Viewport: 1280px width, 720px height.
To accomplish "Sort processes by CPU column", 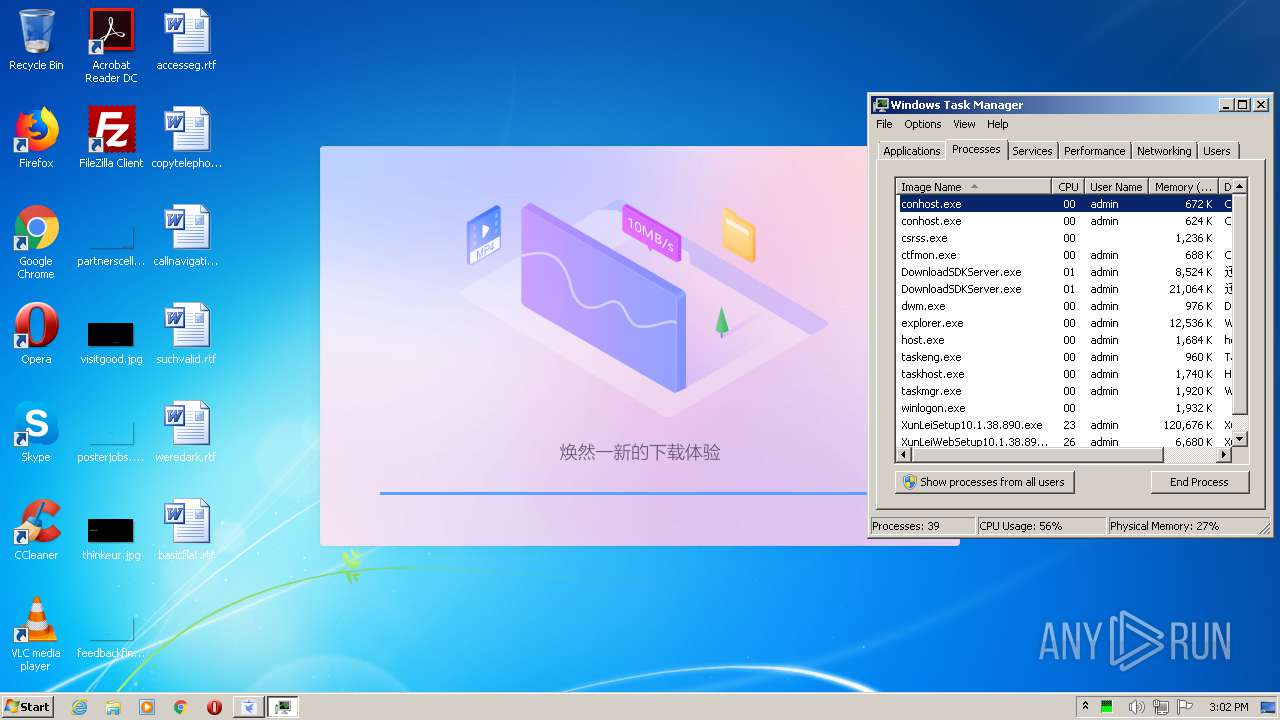I will coord(1068,186).
